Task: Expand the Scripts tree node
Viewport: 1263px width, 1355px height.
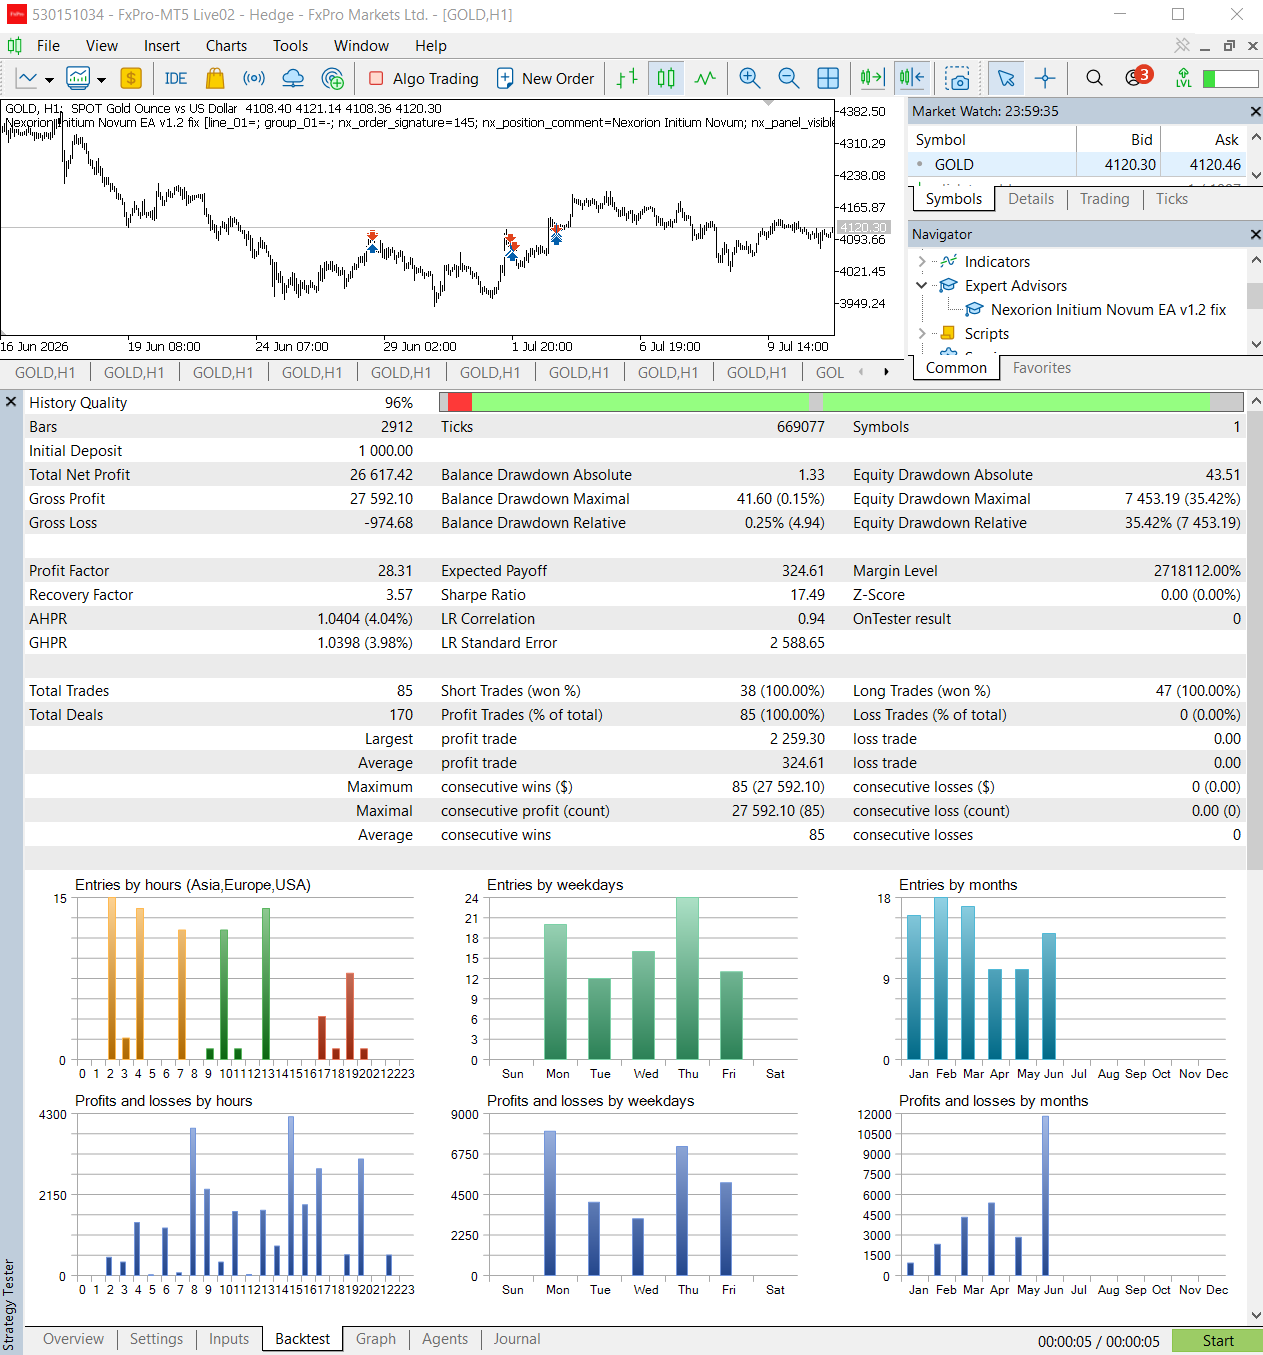Action: tap(922, 334)
